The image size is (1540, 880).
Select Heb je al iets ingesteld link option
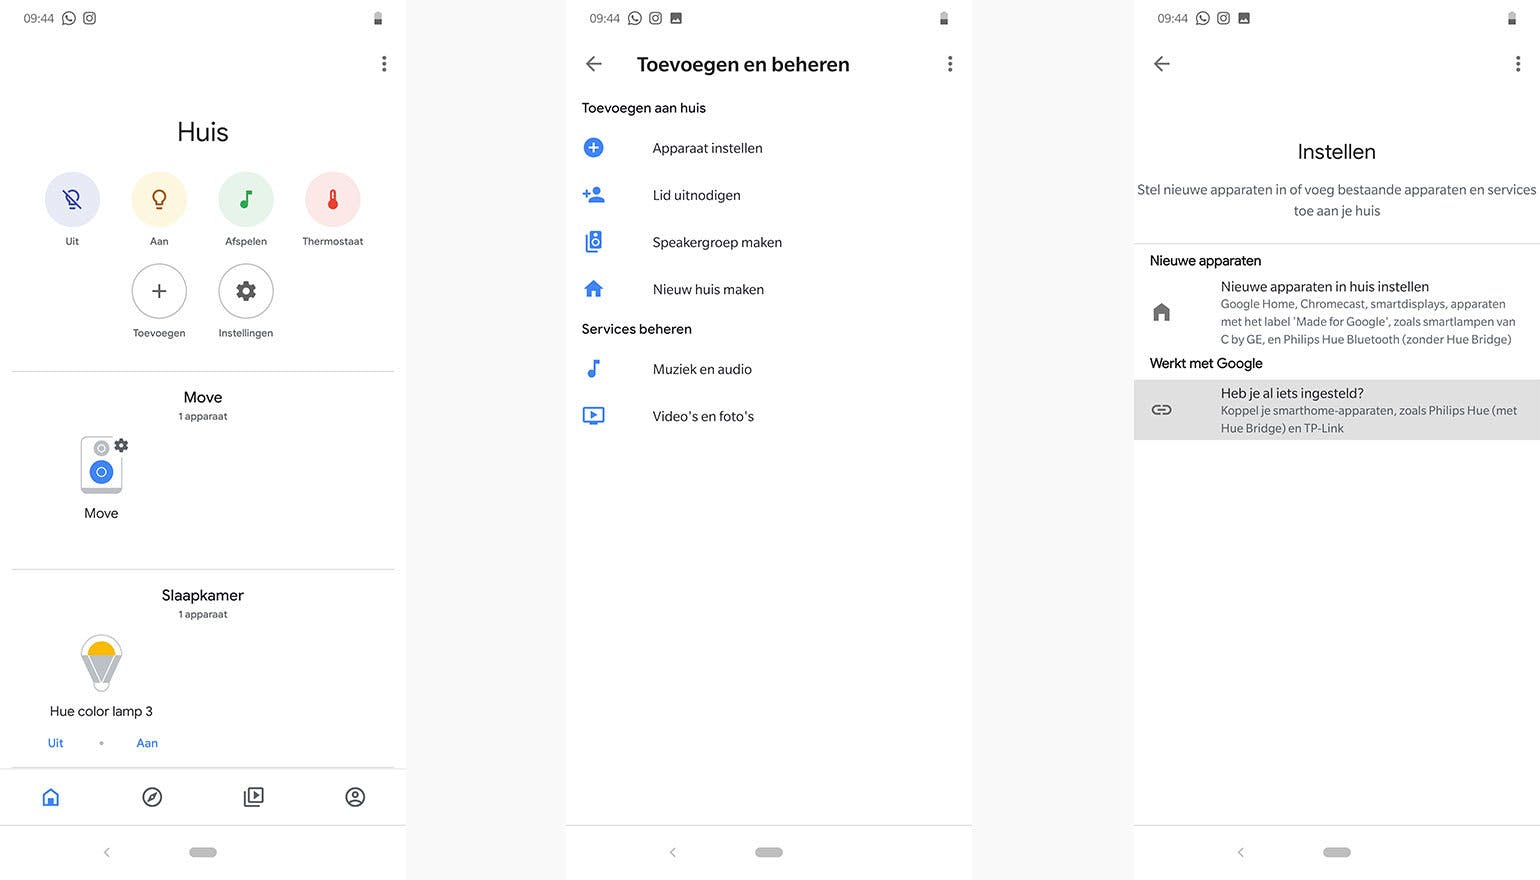(1337, 410)
